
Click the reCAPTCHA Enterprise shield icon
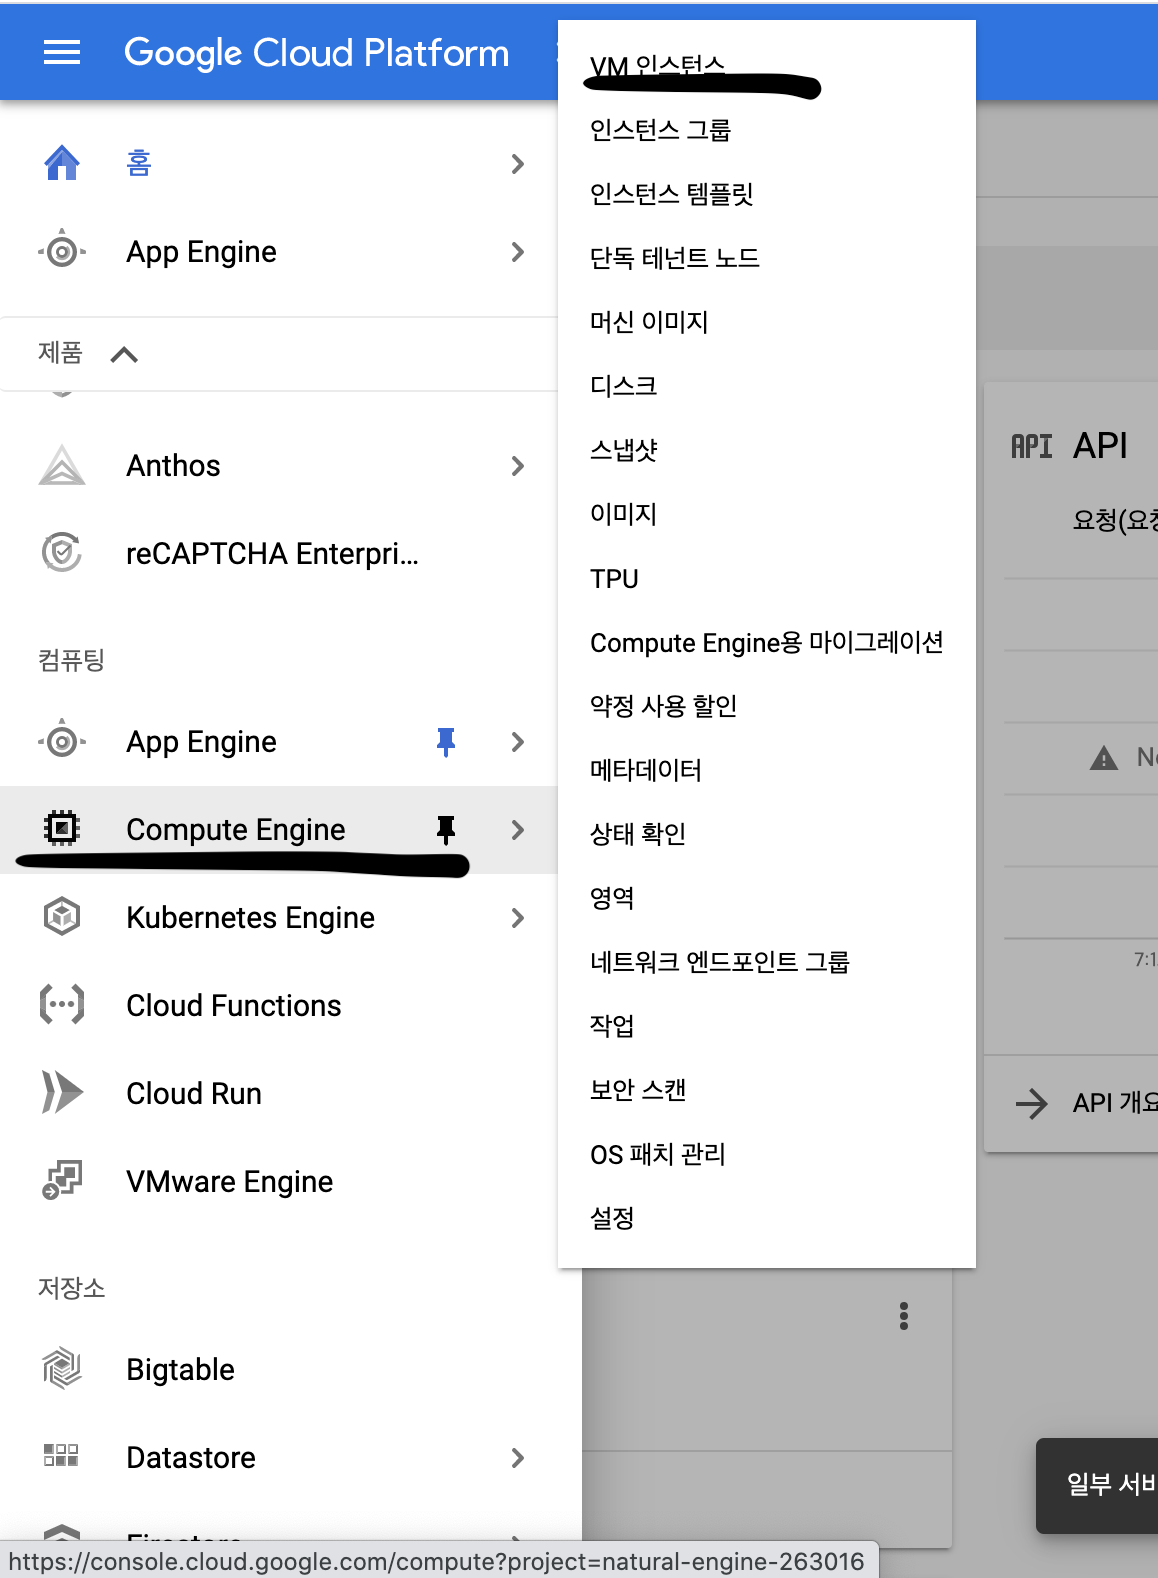(x=62, y=553)
